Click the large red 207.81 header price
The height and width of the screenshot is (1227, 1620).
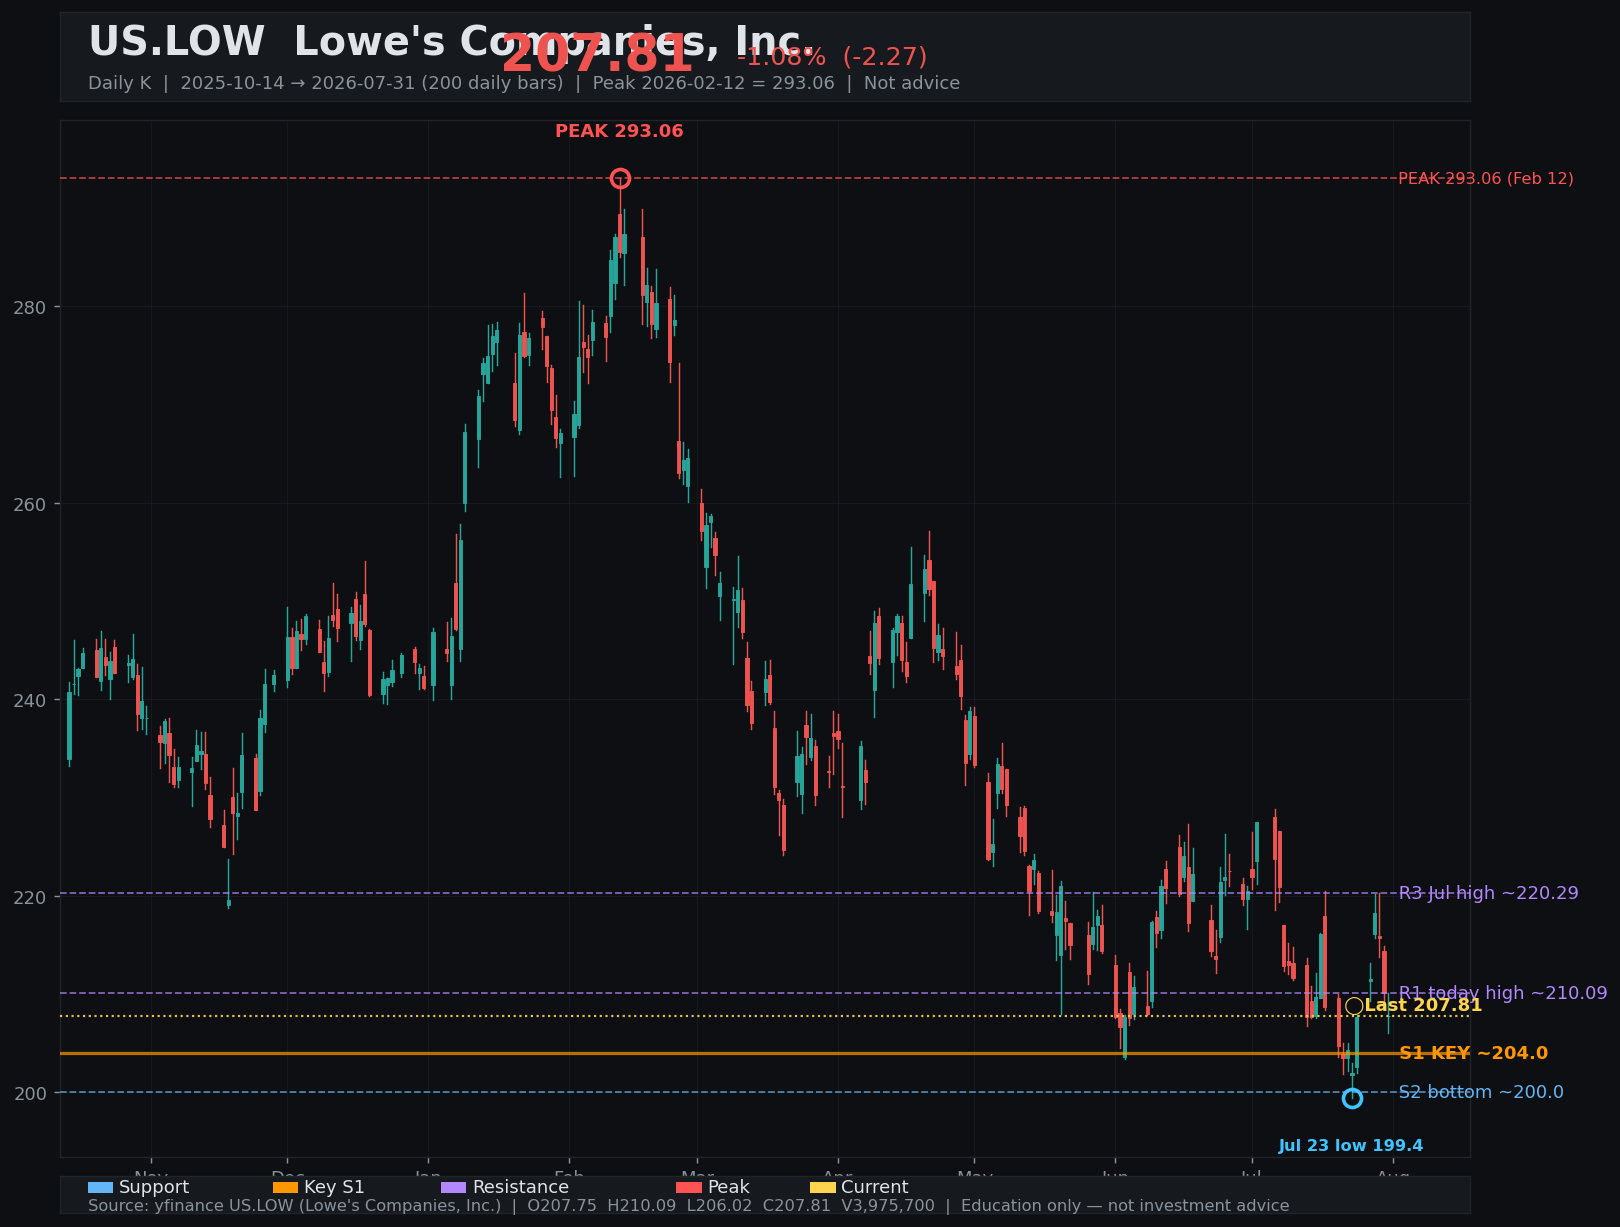597,54
